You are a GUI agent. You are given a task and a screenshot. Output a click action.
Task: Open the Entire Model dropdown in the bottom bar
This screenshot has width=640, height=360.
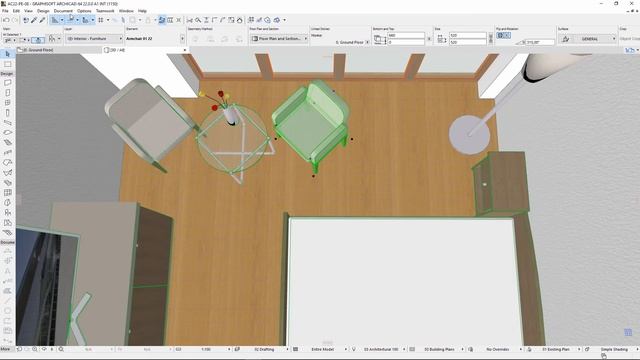click(x=322, y=349)
